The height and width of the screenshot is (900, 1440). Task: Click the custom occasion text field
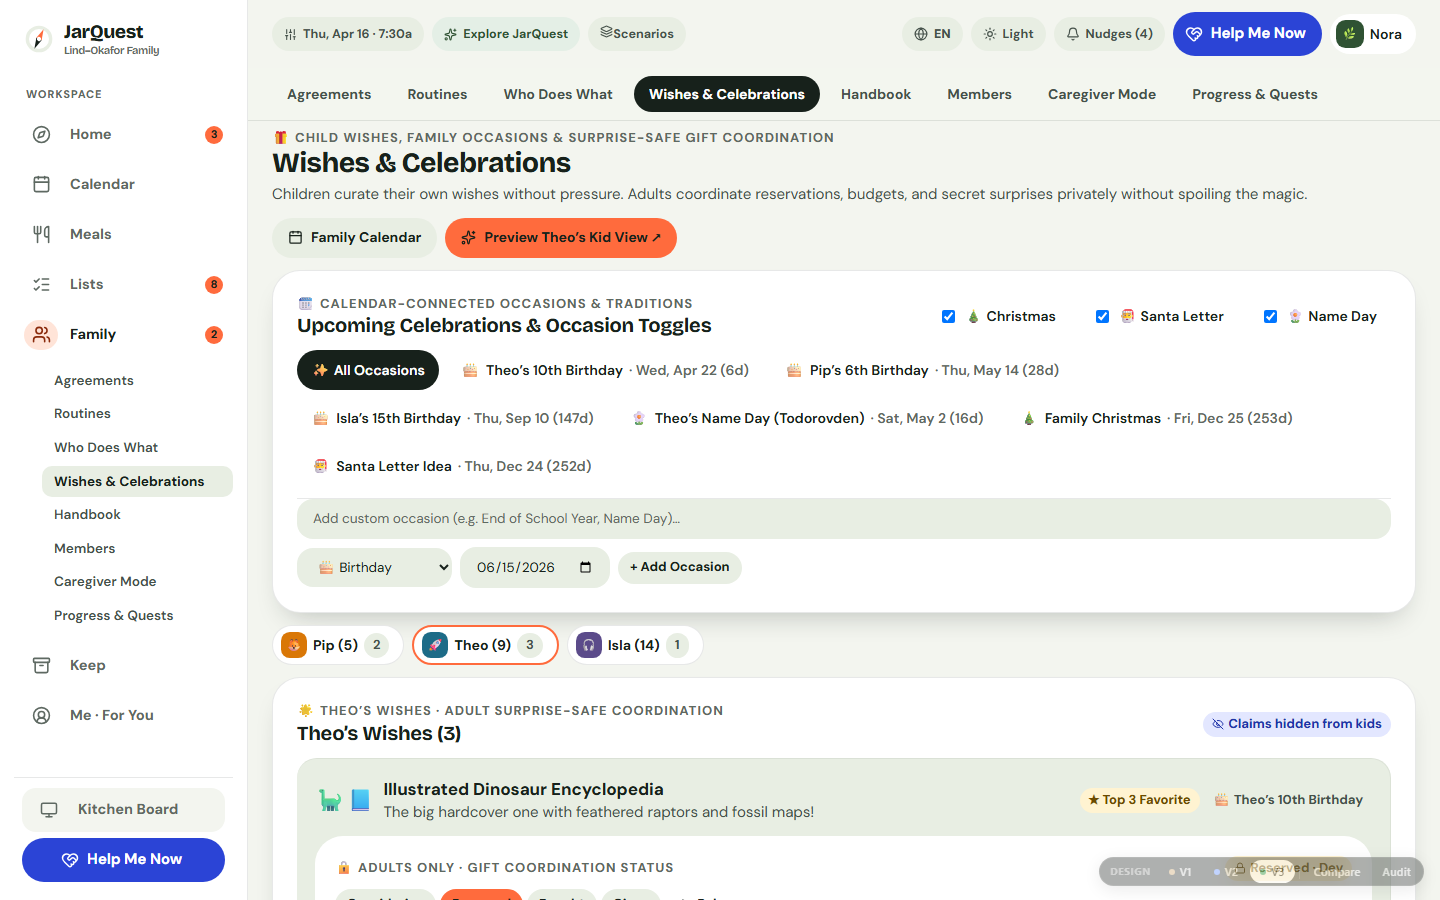point(843,518)
